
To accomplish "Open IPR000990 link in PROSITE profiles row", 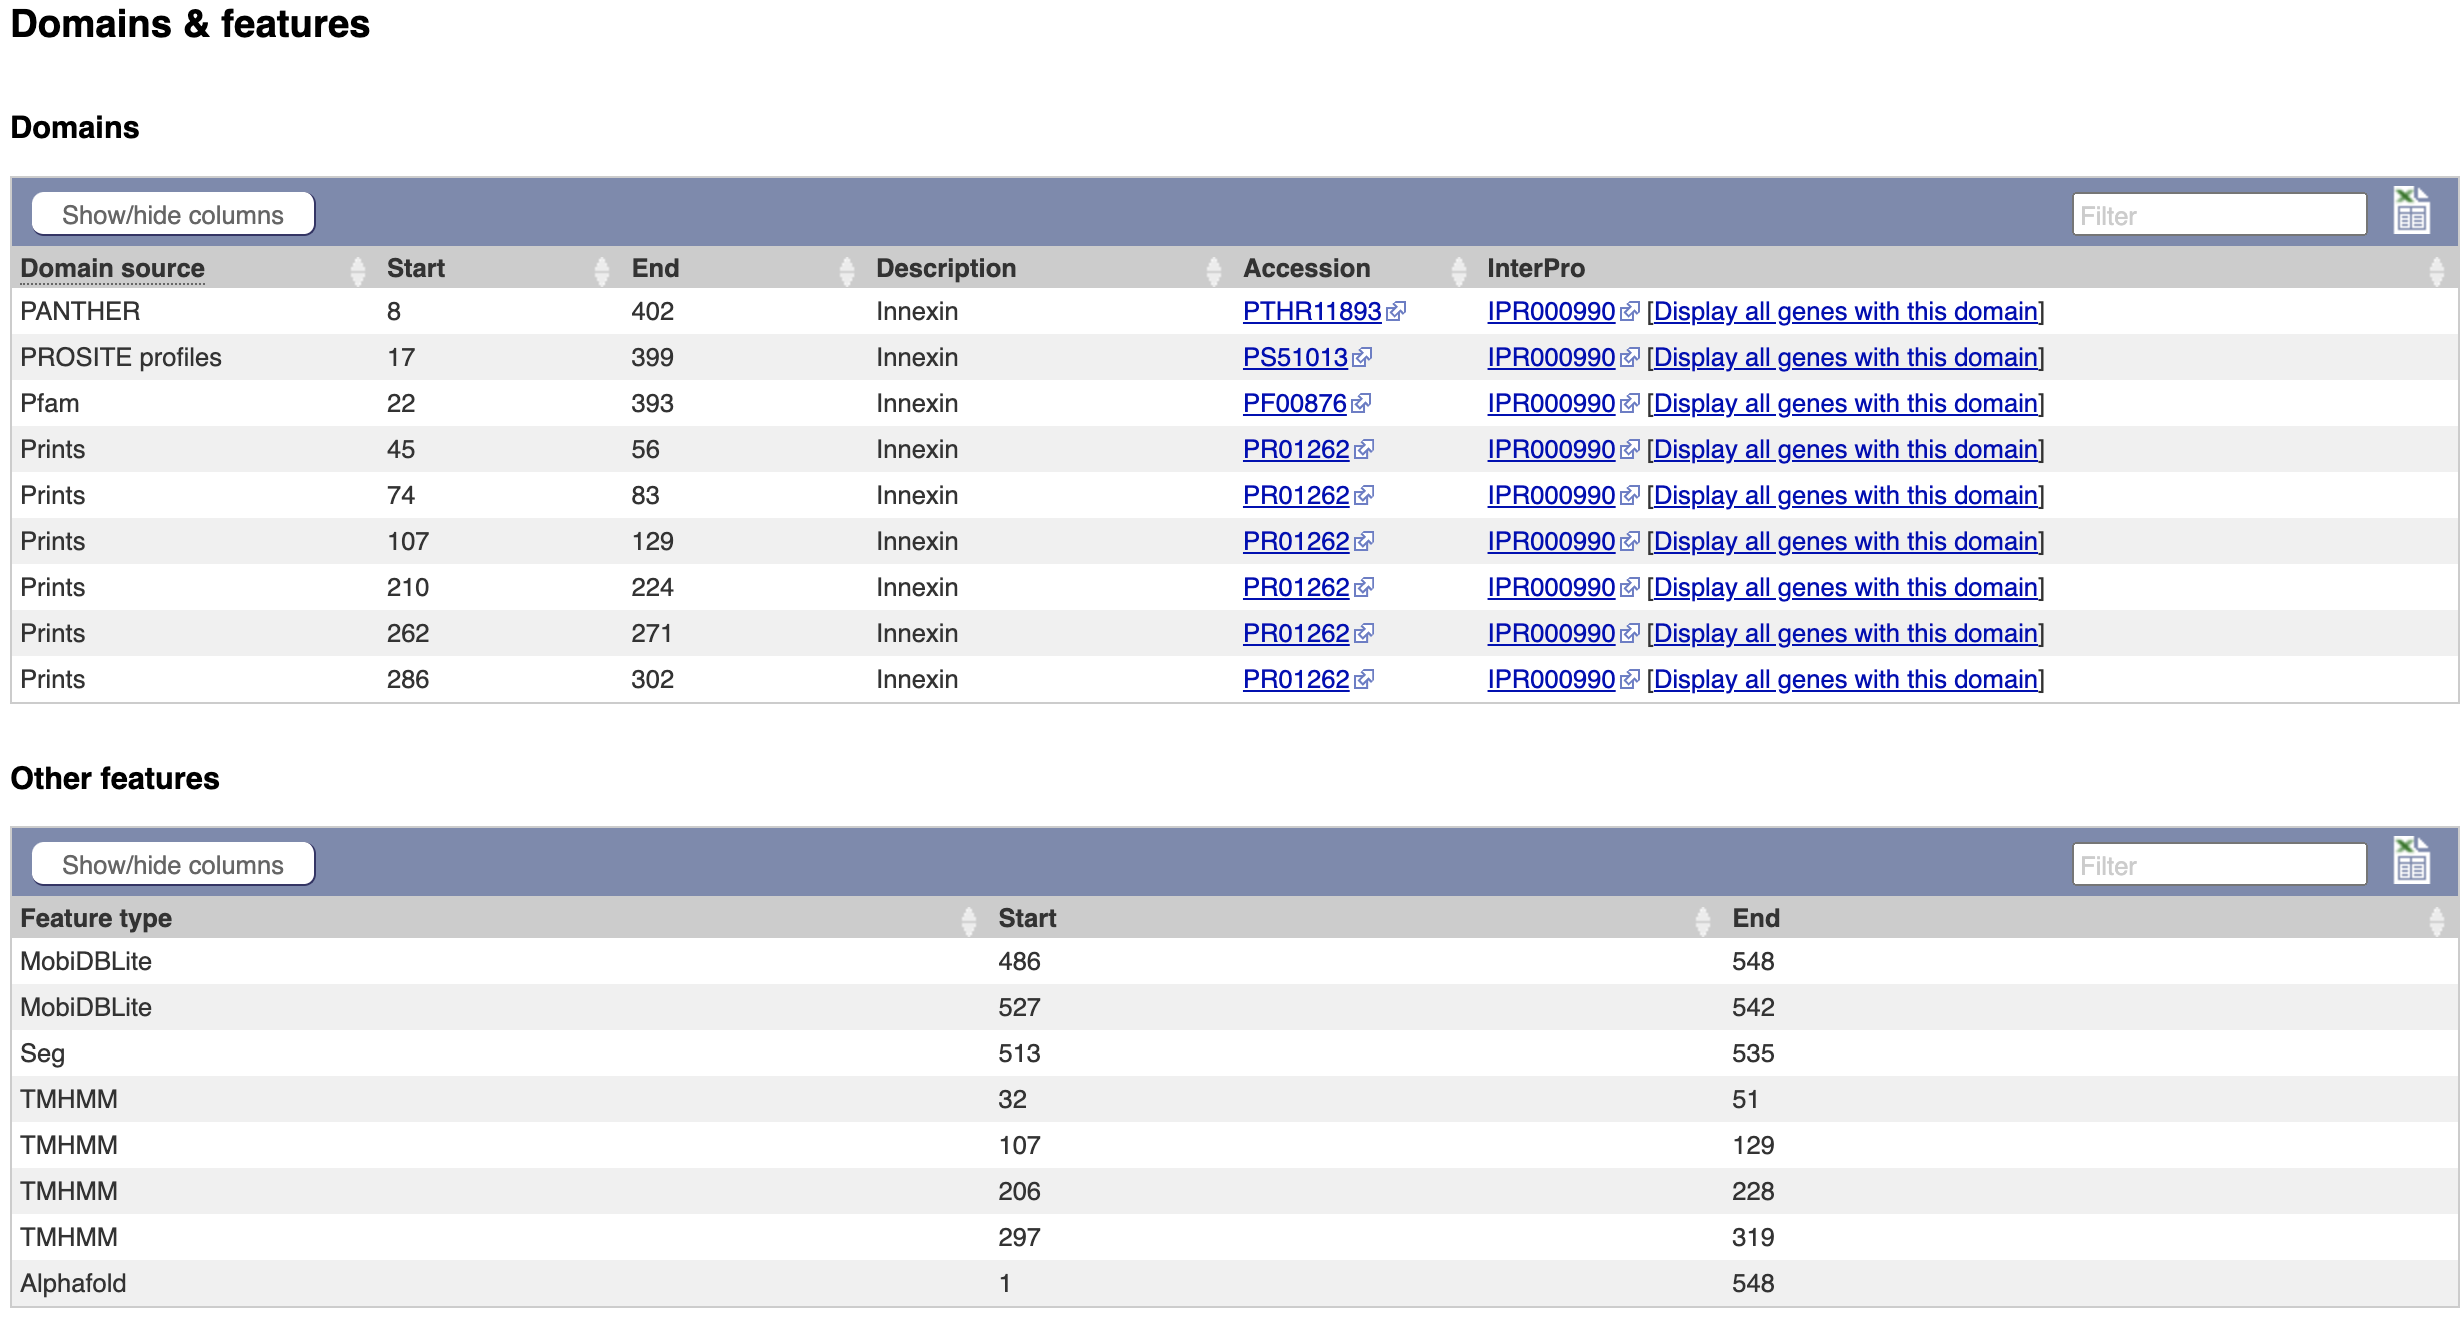I will (x=1551, y=357).
